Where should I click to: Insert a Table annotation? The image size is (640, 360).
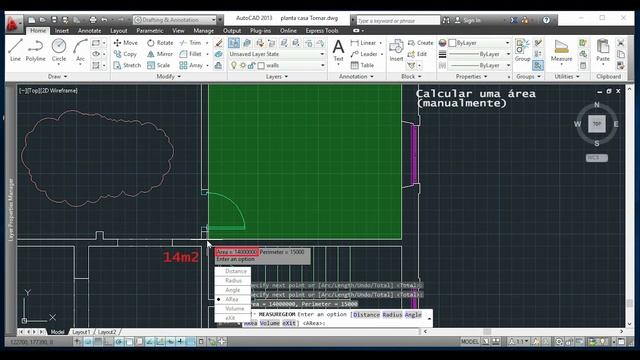[x=362, y=65]
